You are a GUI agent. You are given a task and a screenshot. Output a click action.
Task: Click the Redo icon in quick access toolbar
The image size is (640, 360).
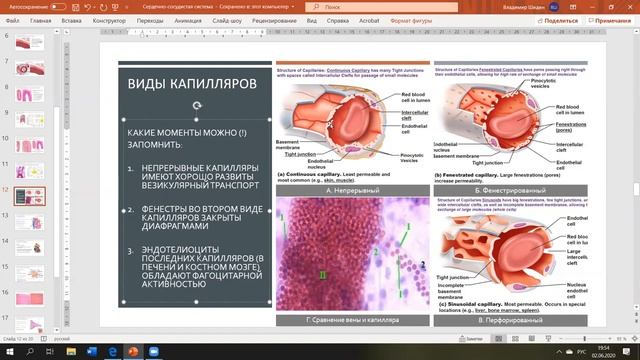[103, 7]
